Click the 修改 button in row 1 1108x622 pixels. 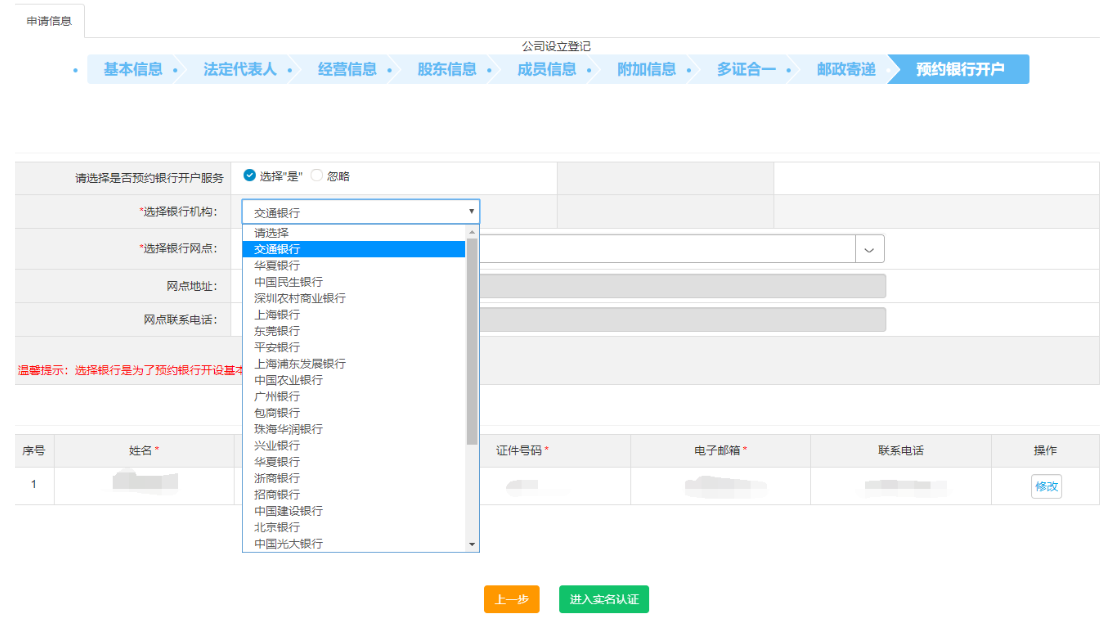tap(1046, 486)
